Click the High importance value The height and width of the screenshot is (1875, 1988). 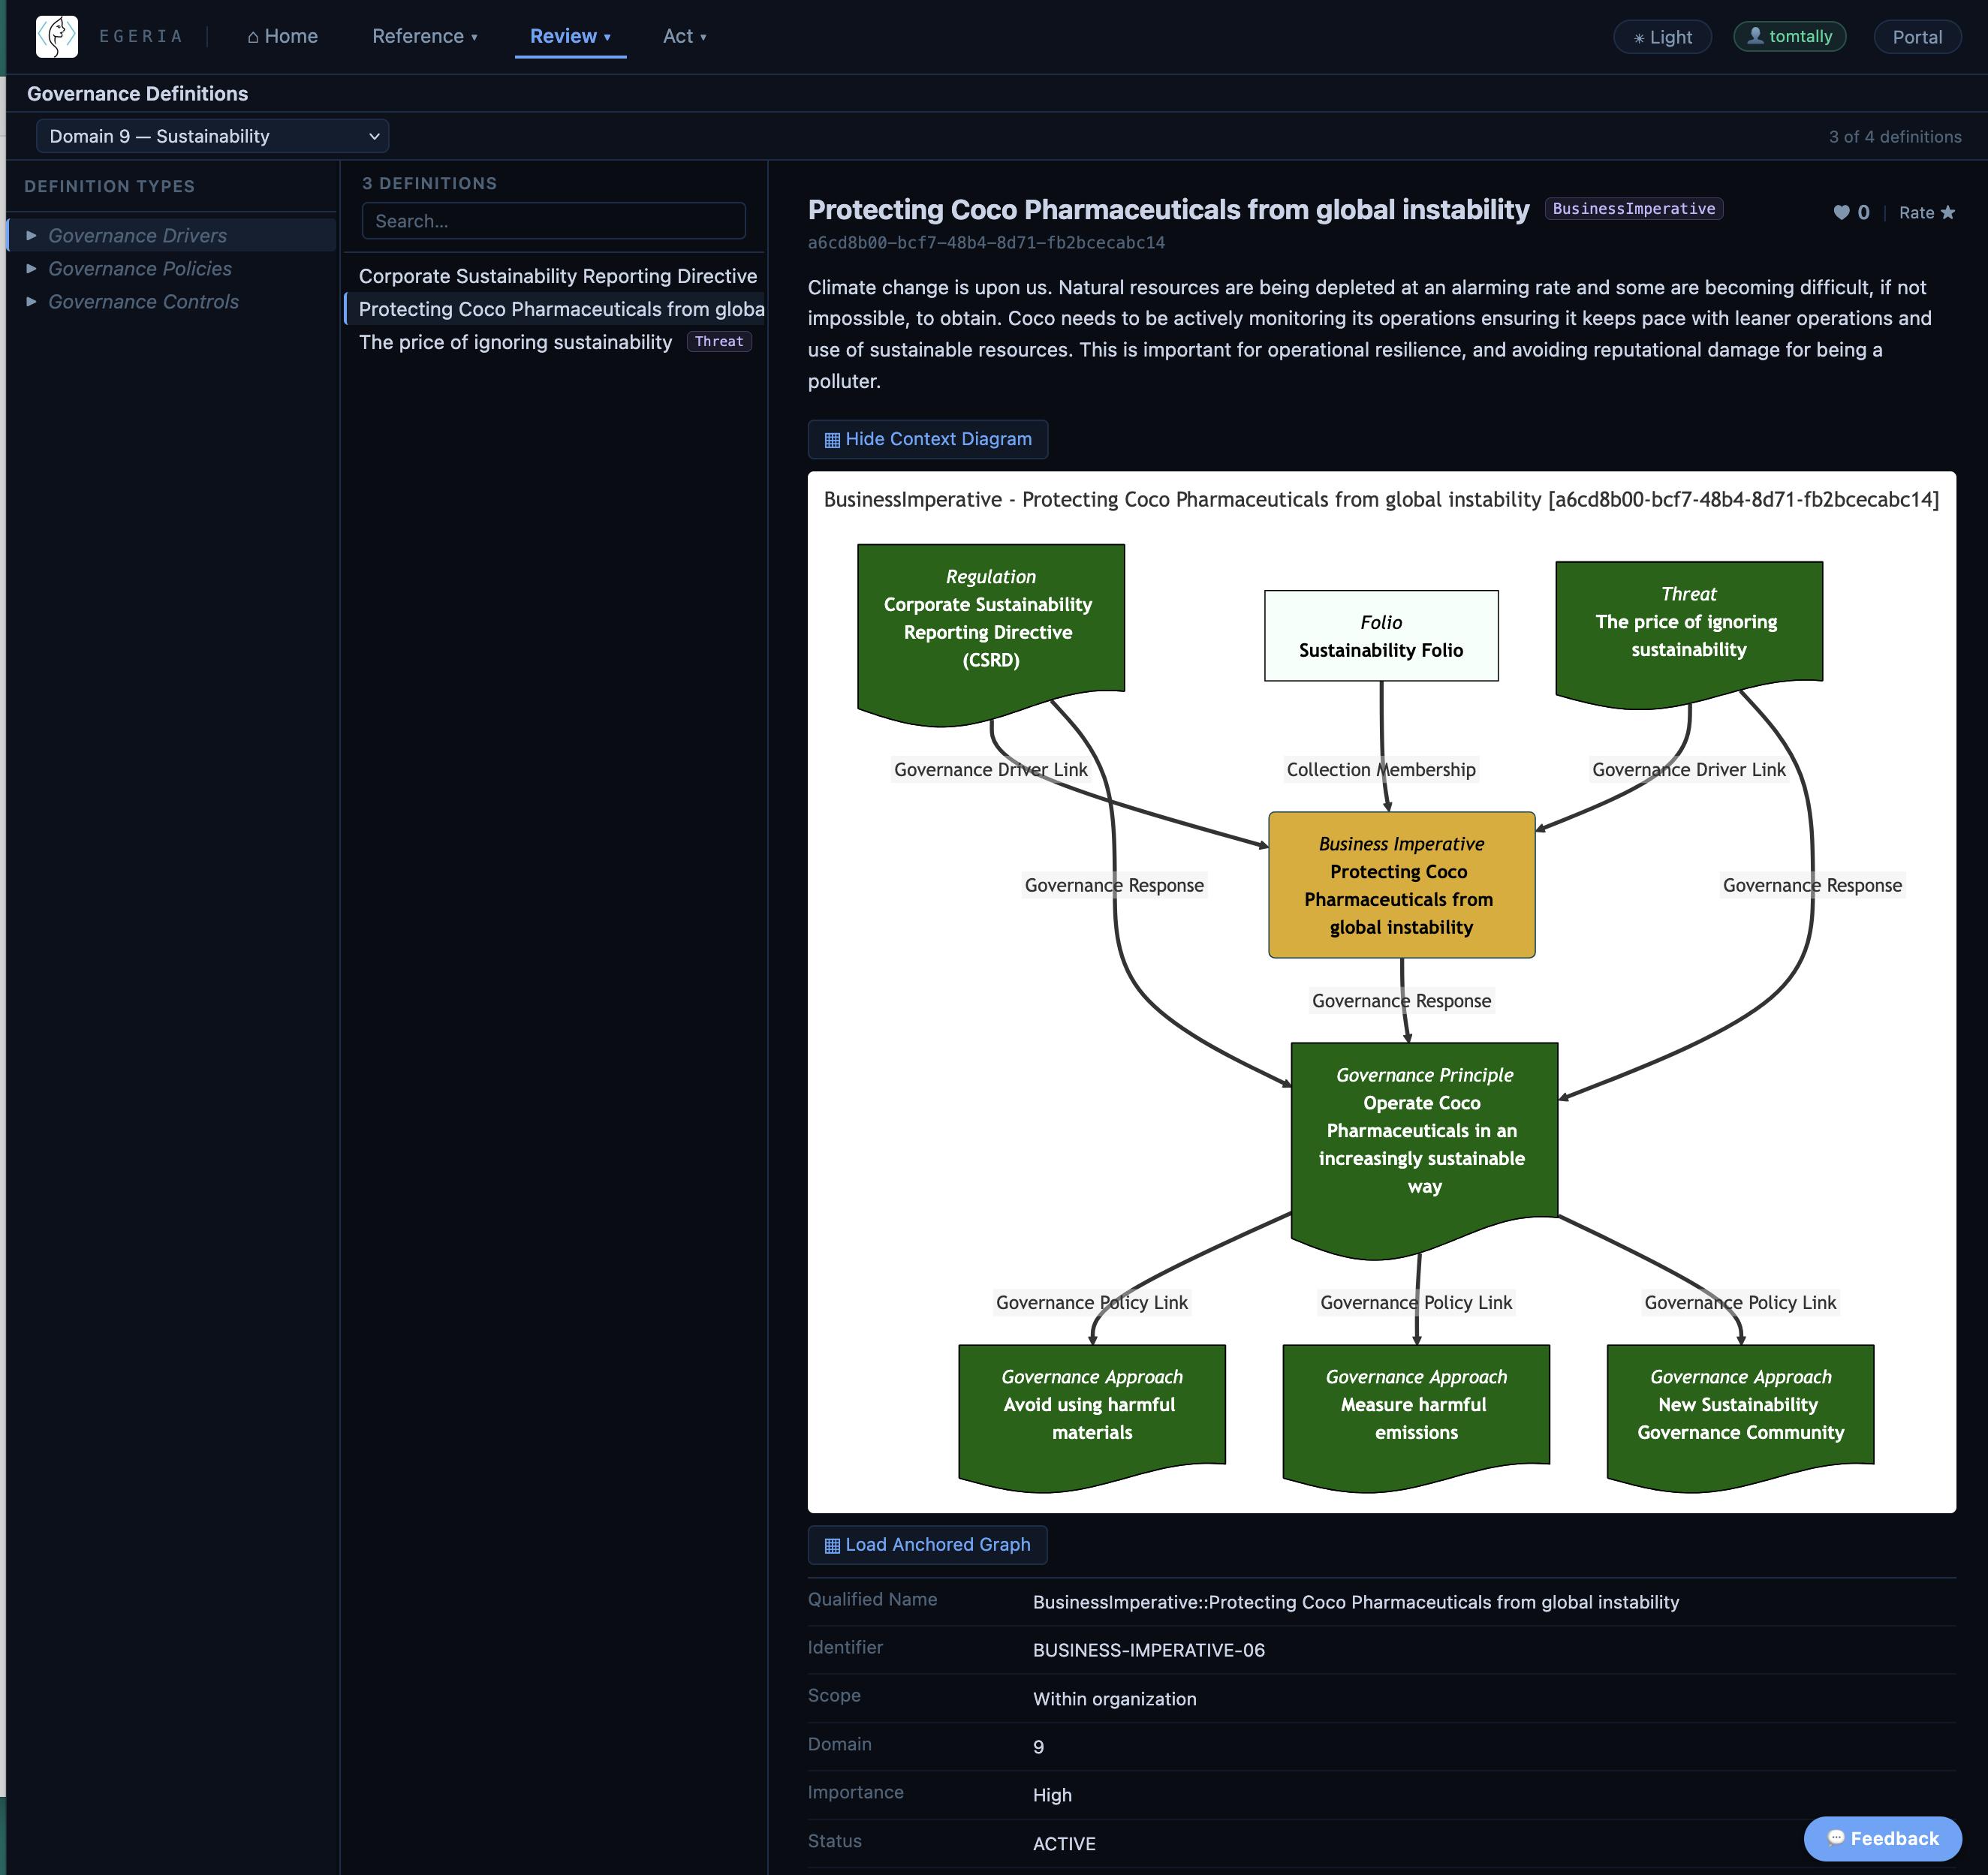[x=1052, y=1795]
